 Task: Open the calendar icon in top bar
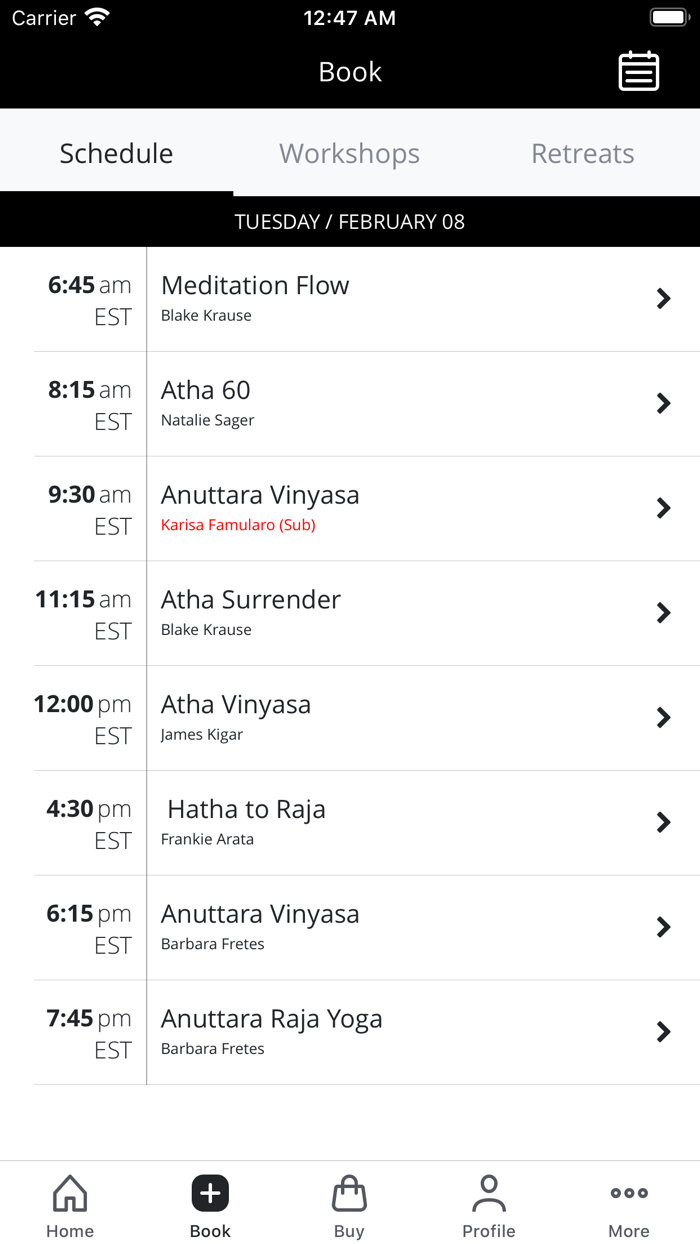tap(638, 71)
